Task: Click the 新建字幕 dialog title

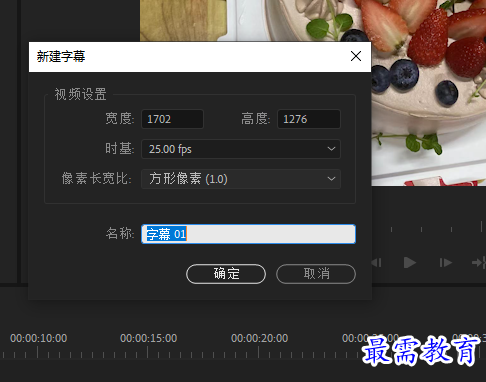Action: coord(61,56)
